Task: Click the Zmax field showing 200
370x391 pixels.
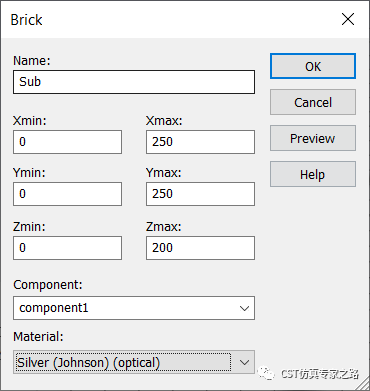Action: 200,248
